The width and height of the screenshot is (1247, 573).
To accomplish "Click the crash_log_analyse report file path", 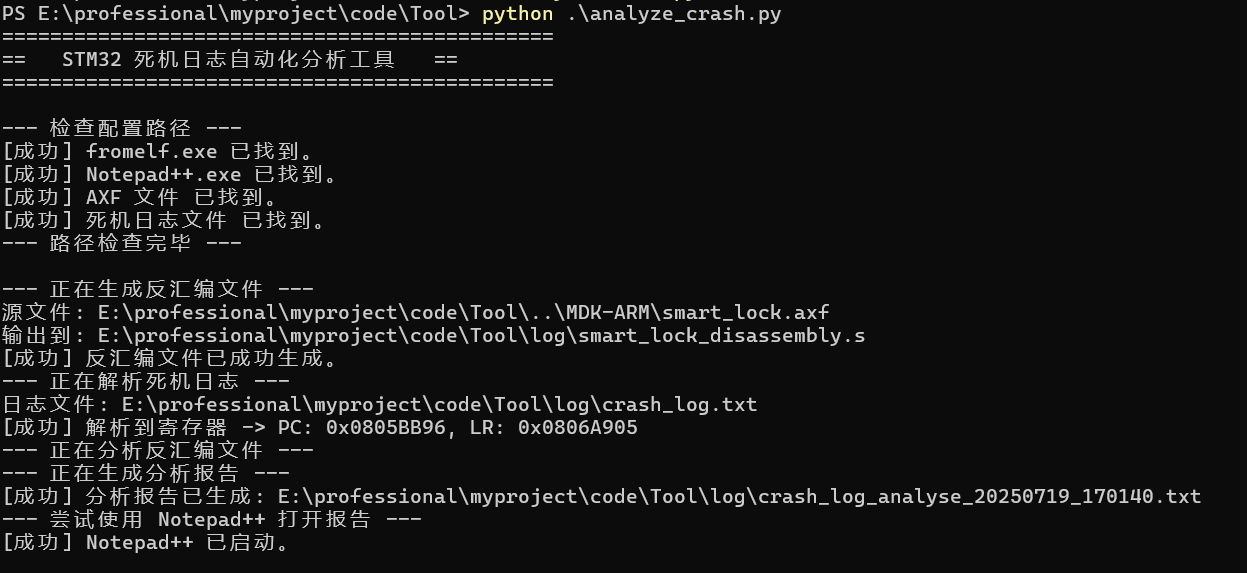I will [x=739, y=497].
